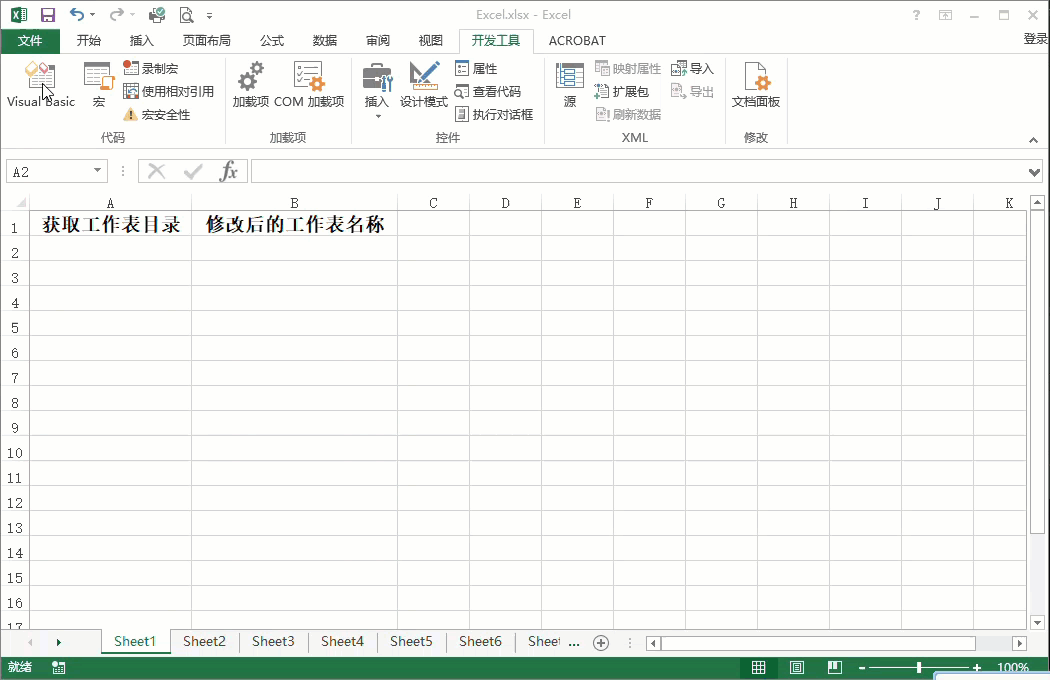Viewport: 1050px width, 680px height.
Task: Click 登录 sign in link
Action: (x=1035, y=39)
